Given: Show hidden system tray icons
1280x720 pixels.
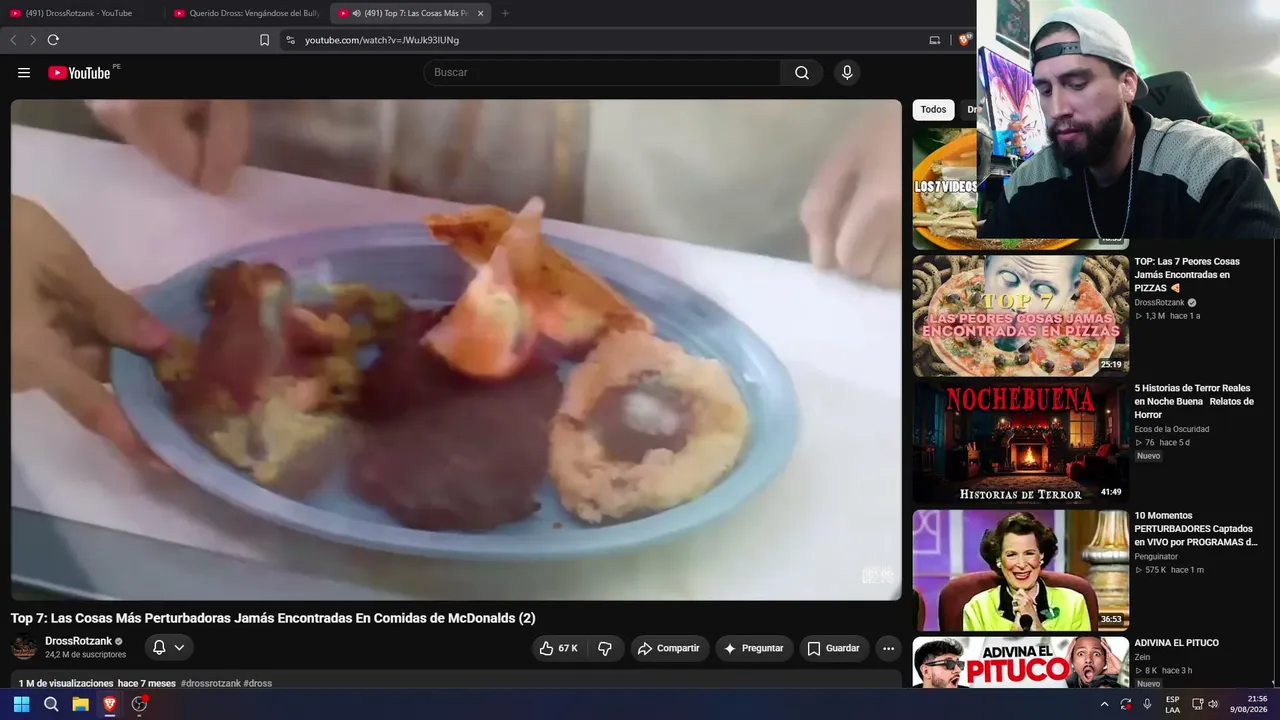Looking at the screenshot, I should [x=1104, y=704].
